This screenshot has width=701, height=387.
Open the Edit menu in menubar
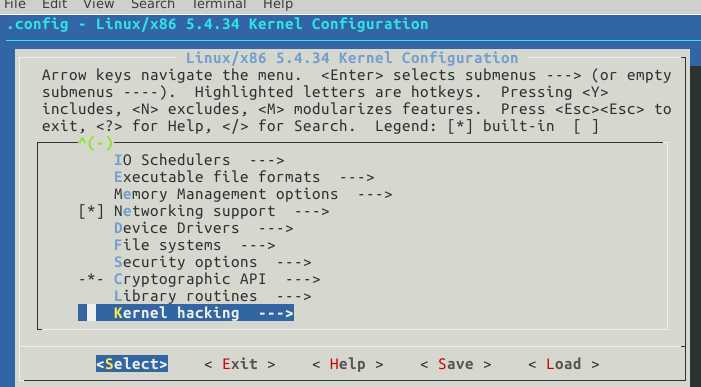coord(55,4)
